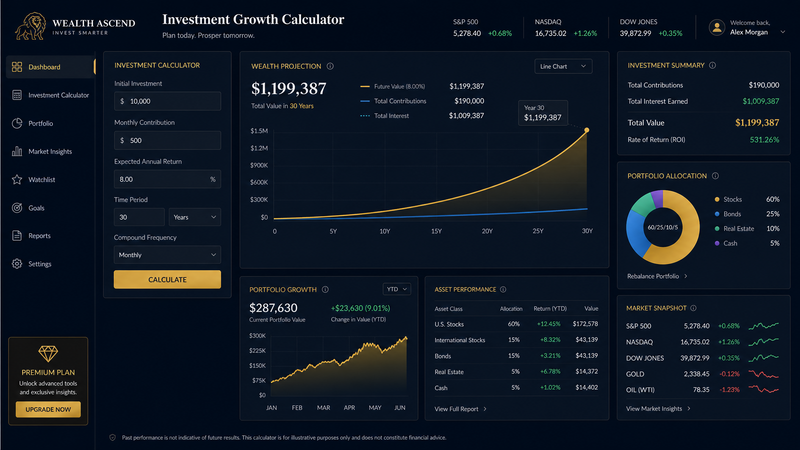This screenshot has height=450, width=800.
Task: Click the Alex Morgan user avatar
Action: tap(717, 28)
